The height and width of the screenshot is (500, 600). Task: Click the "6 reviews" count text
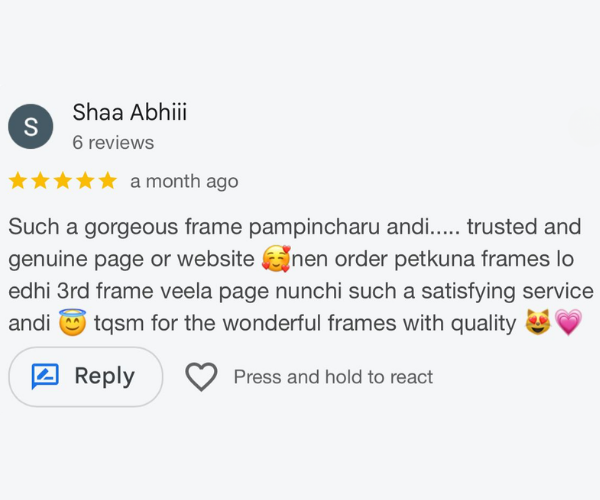pyautogui.click(x=113, y=143)
